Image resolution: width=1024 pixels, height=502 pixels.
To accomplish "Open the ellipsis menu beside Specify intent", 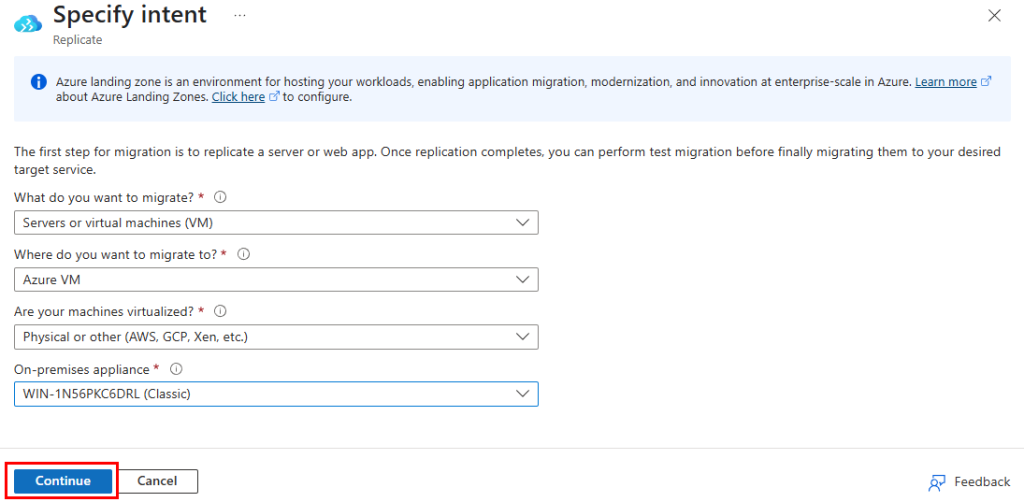I will point(240,15).
